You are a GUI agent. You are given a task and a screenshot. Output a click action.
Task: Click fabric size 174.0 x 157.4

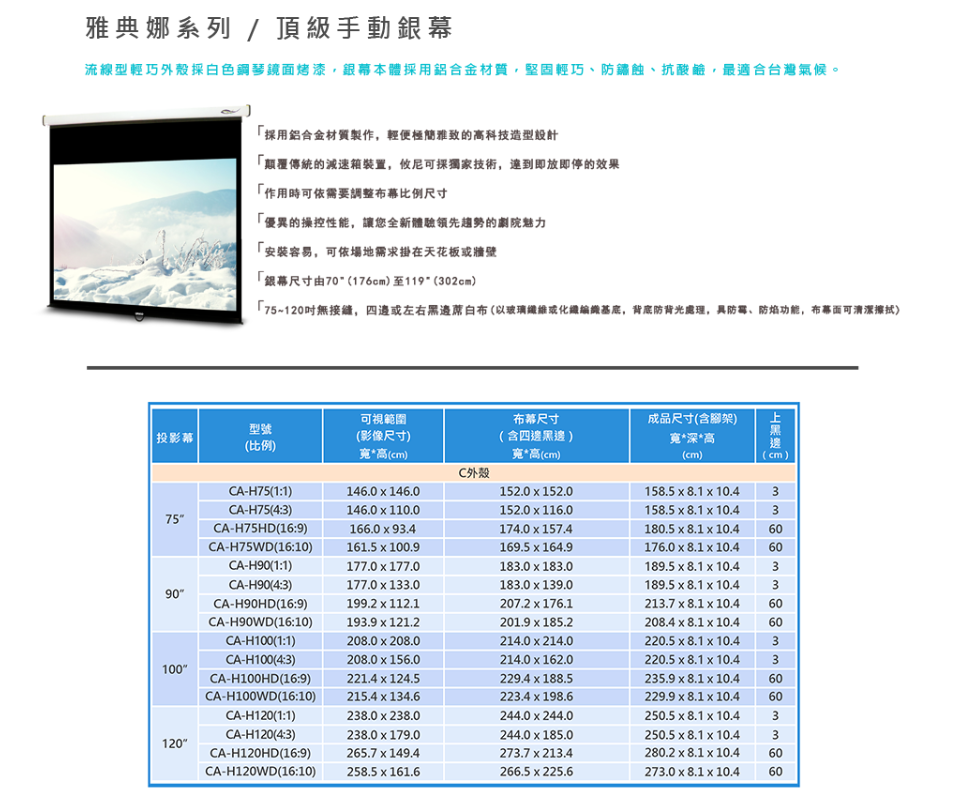tap(536, 529)
